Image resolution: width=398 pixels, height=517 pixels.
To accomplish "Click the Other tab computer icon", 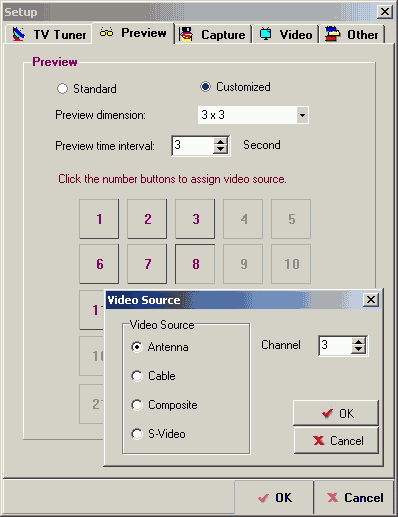I will (x=332, y=34).
